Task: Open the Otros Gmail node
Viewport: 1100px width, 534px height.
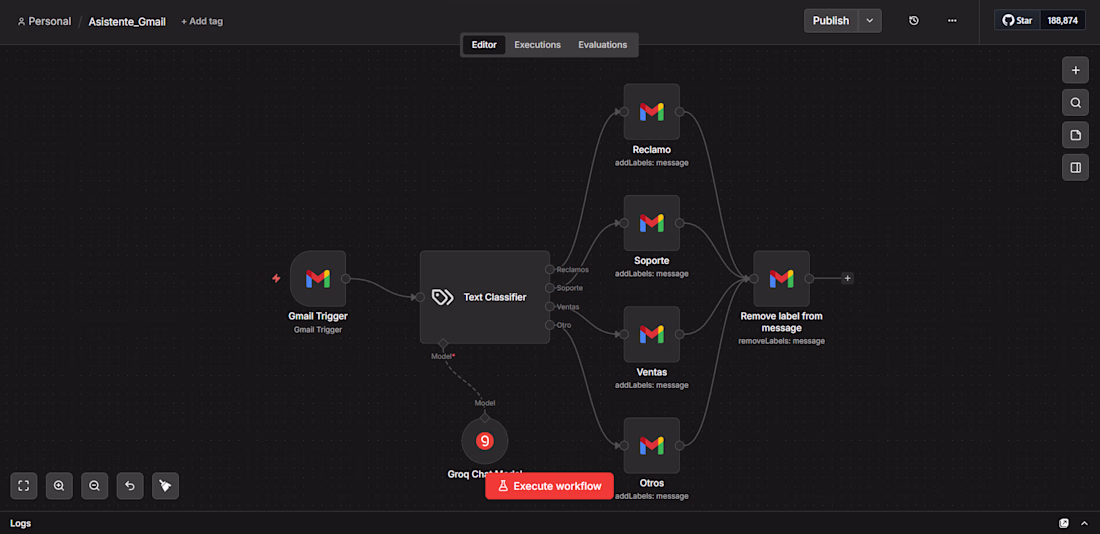Action: 652,446
